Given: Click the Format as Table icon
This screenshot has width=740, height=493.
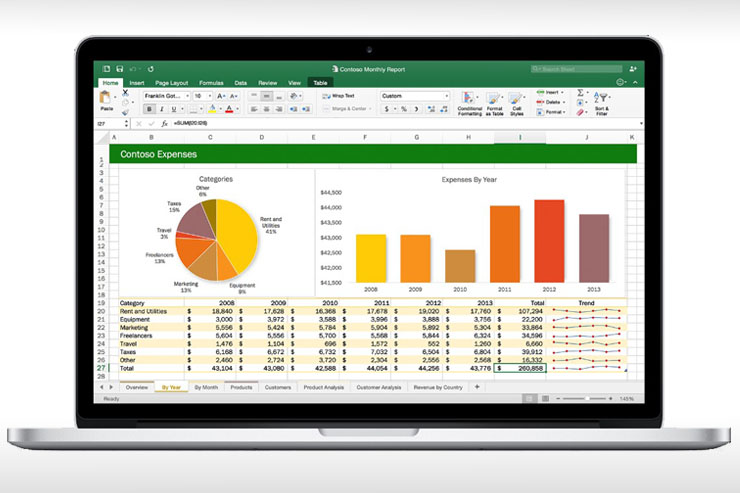Looking at the screenshot, I should (x=494, y=101).
